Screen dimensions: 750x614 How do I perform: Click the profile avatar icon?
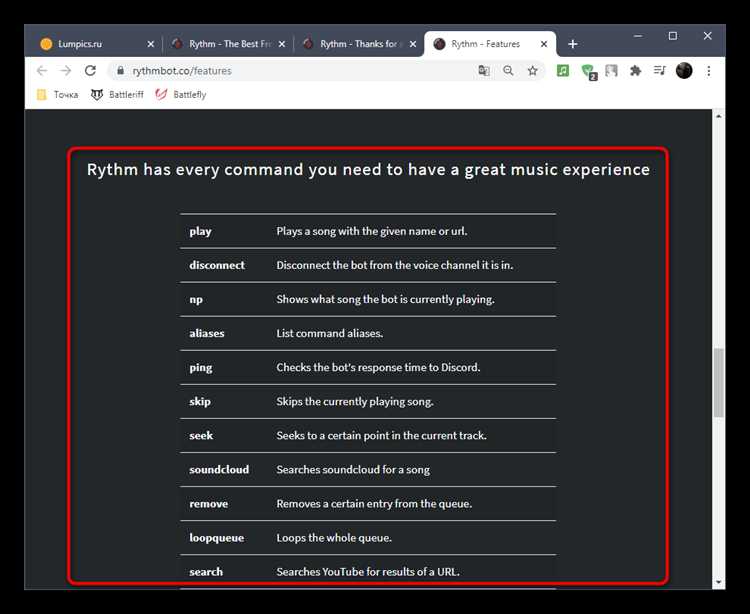[x=684, y=71]
